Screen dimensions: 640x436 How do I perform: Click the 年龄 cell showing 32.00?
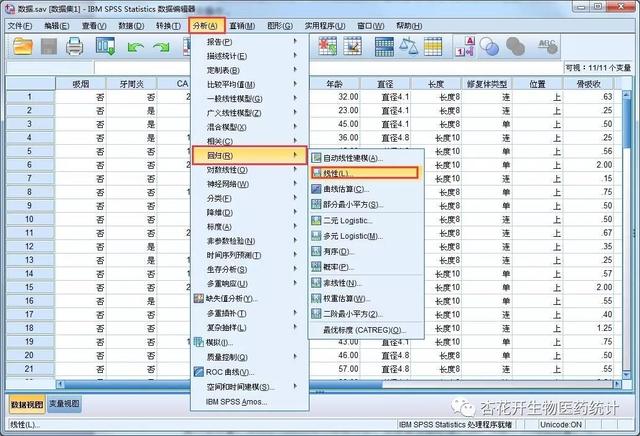click(x=335, y=97)
